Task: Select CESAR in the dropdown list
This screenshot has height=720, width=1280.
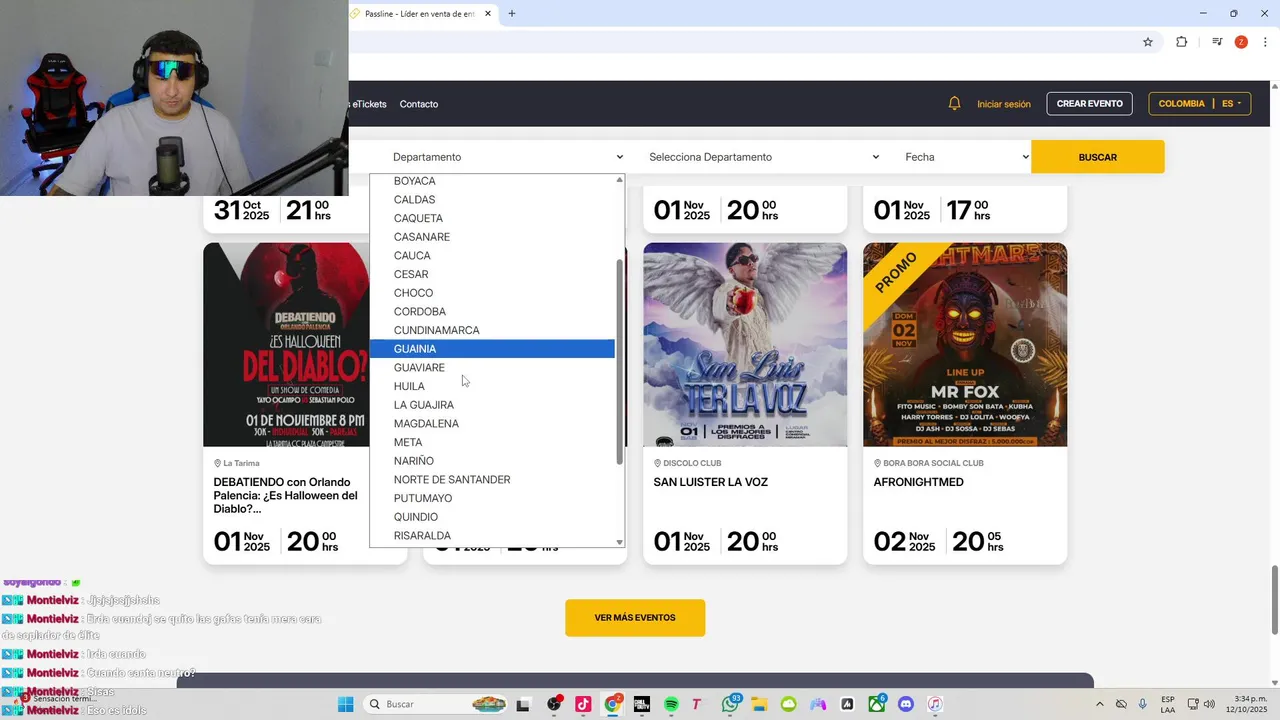Action: point(492,274)
